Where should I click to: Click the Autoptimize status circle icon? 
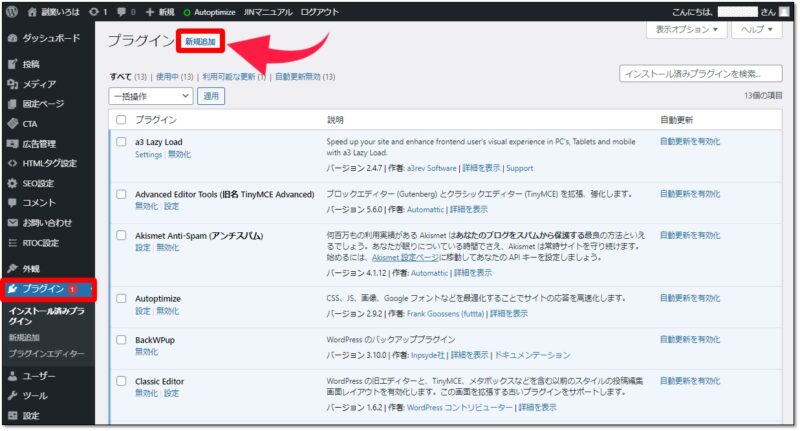[x=187, y=12]
